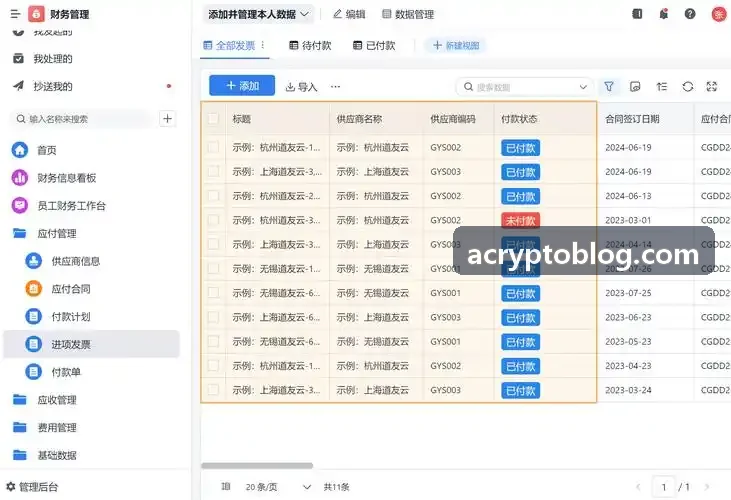The image size is (731, 500).
Task: Collapse the sidebar with the hamburger icon
Action: pos(15,14)
